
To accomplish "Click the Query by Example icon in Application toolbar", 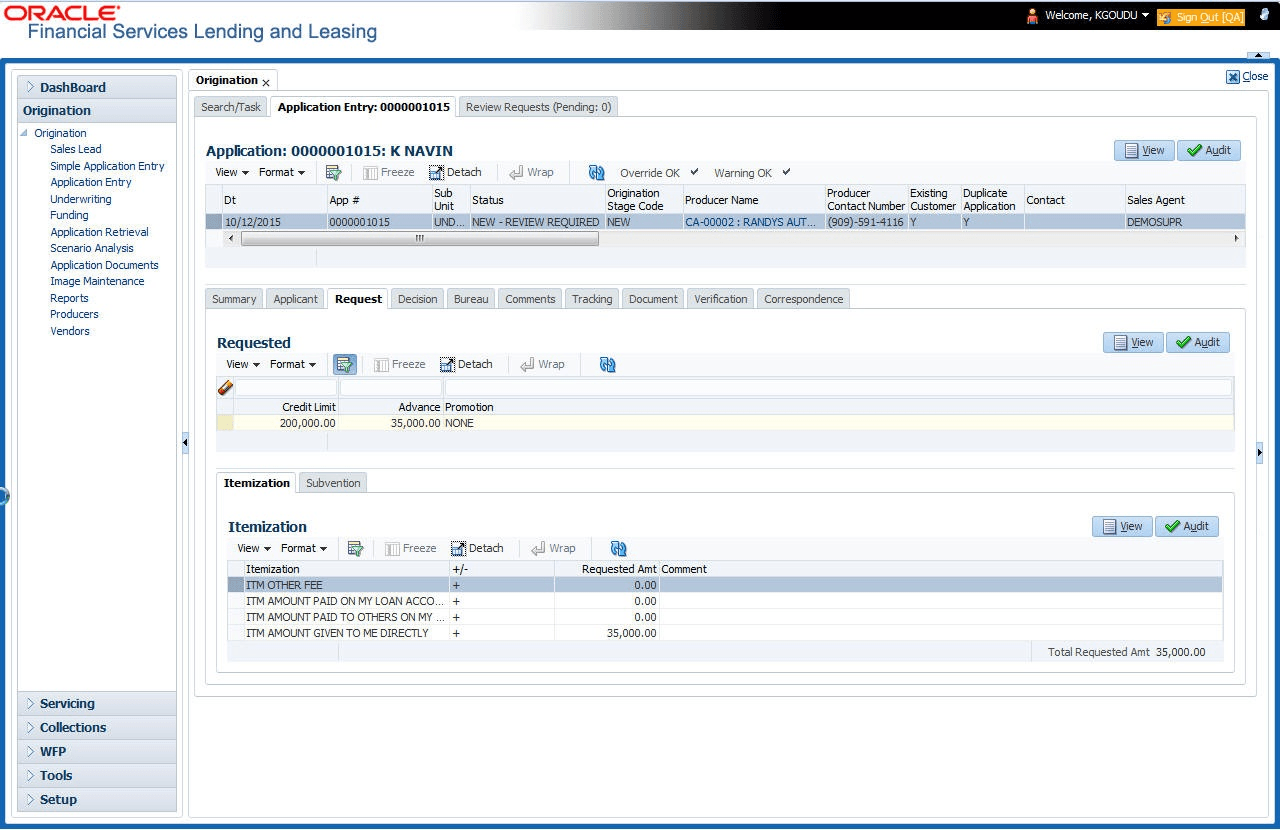I will click(334, 172).
